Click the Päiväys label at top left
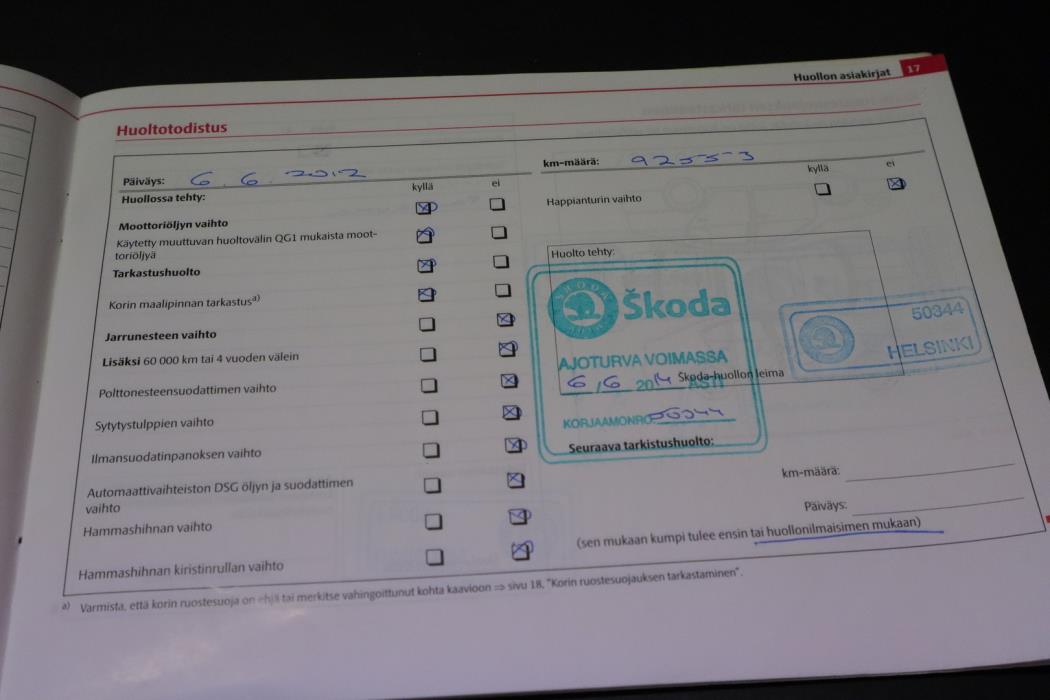This screenshot has height=700, width=1050. (143, 182)
